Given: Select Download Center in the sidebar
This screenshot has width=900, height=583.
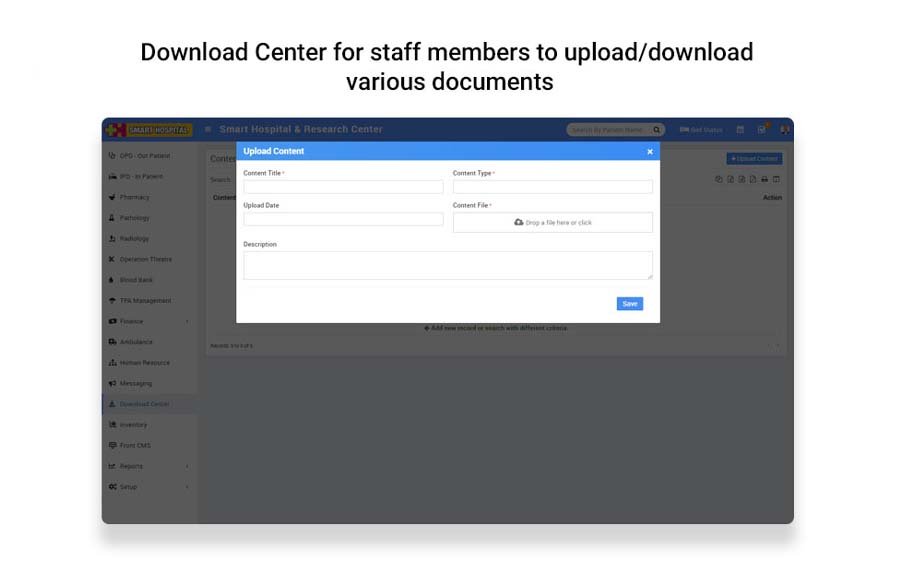Looking at the screenshot, I should (x=143, y=404).
